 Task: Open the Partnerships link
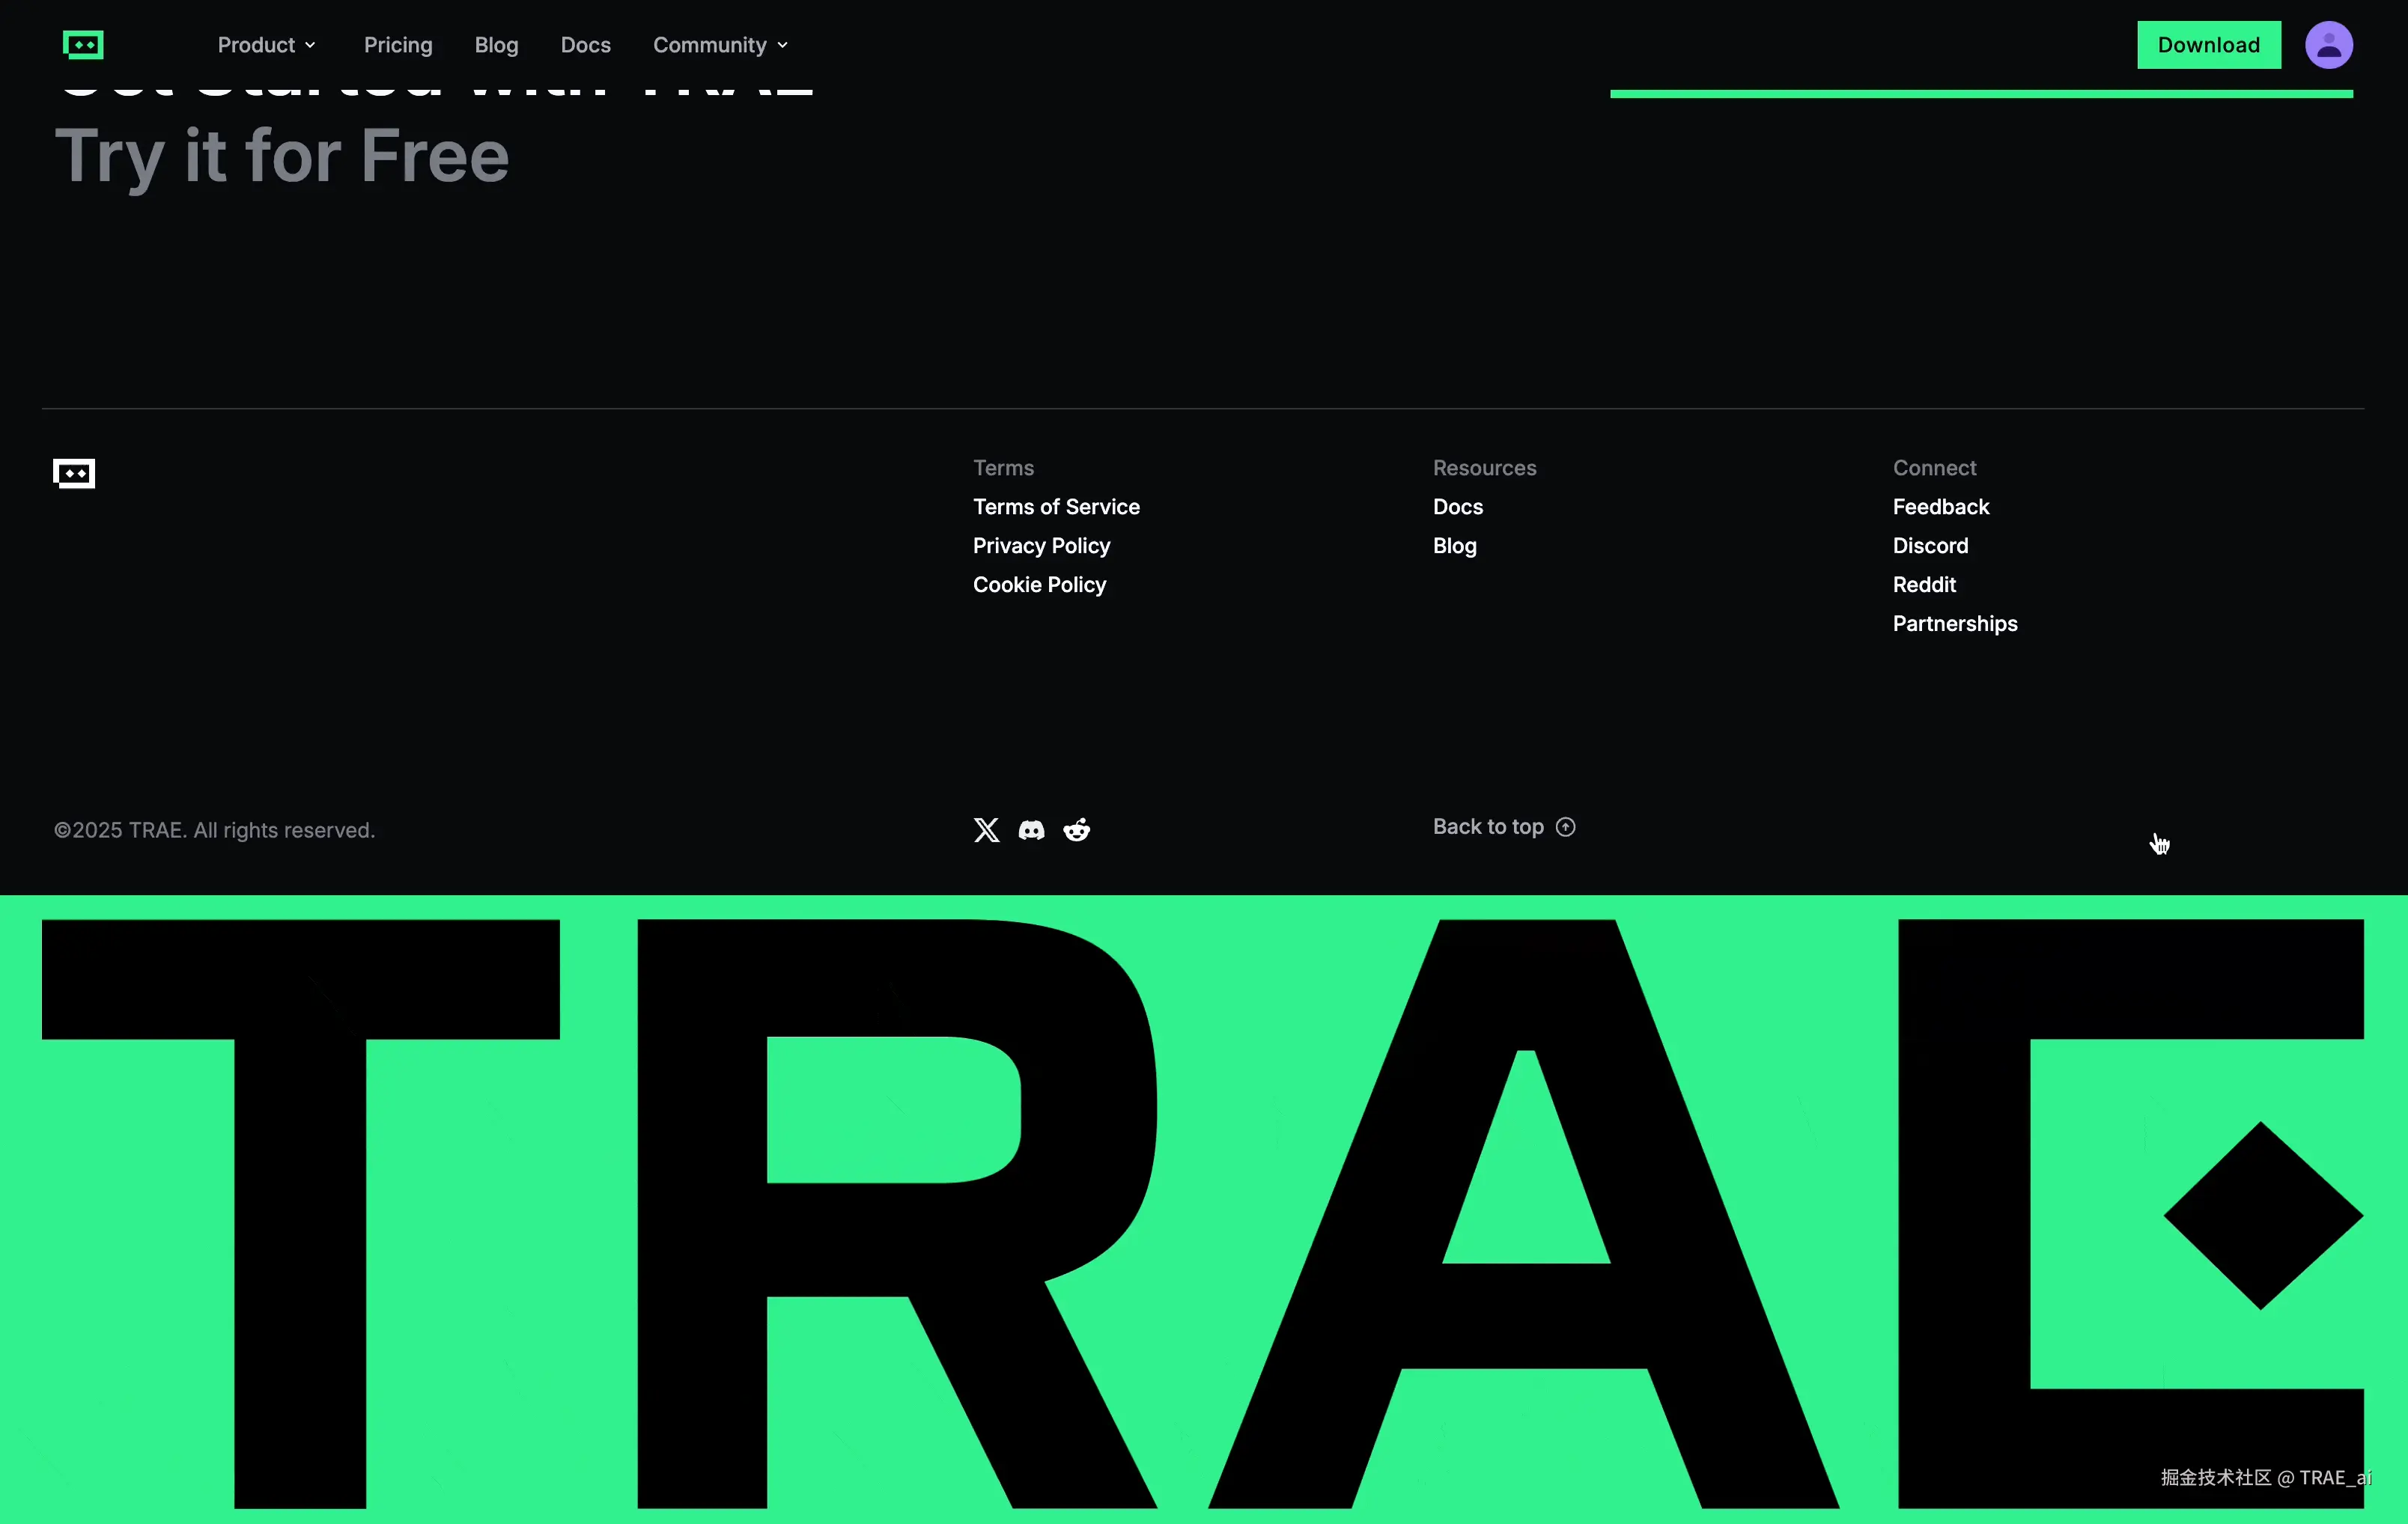1954,624
